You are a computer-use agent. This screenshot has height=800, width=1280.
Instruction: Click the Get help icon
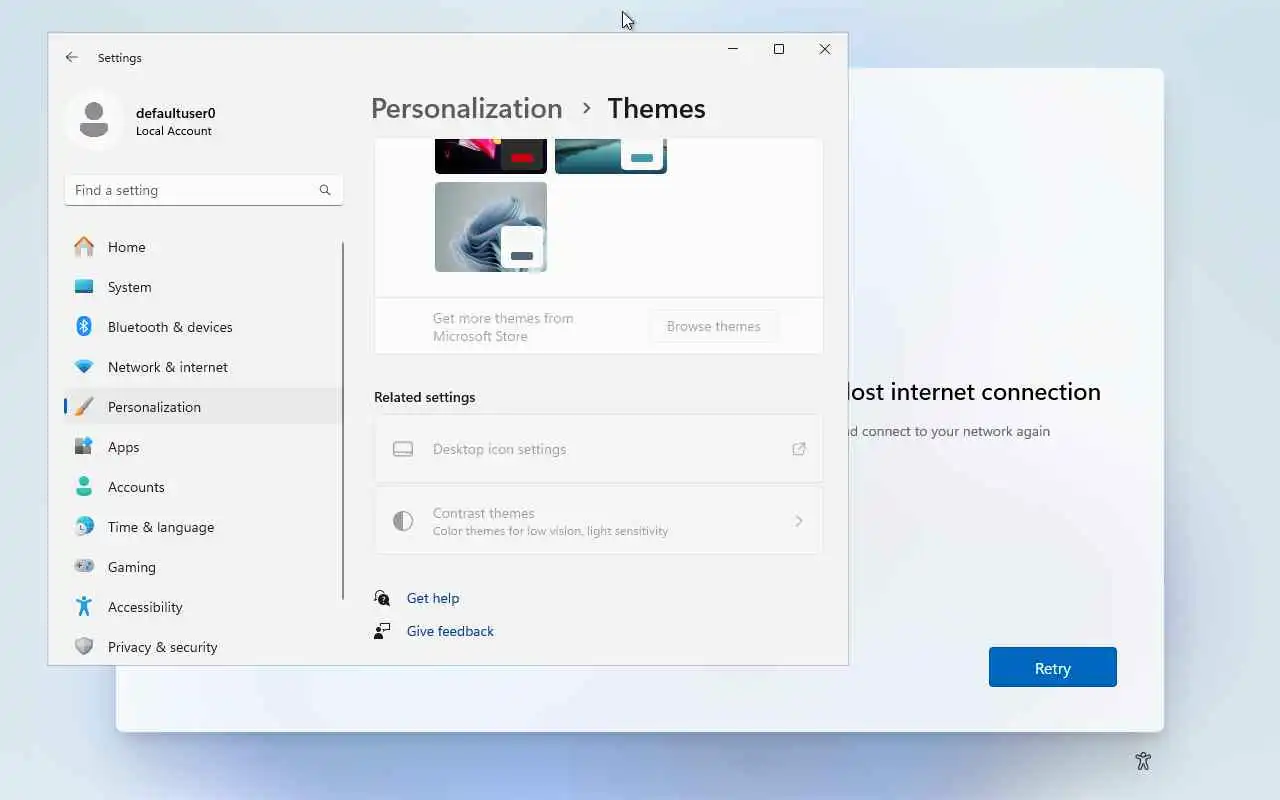pos(382,598)
